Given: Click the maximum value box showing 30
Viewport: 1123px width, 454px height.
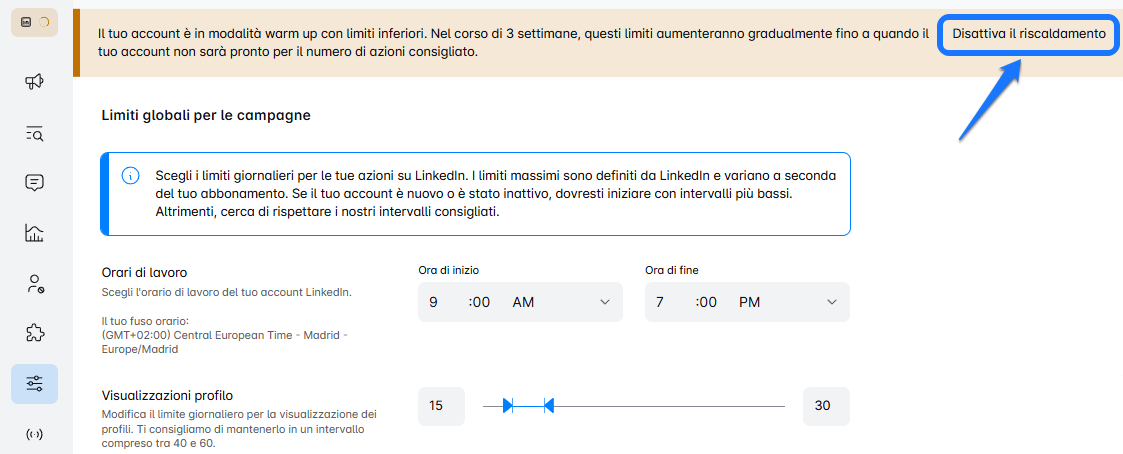Looking at the screenshot, I should 823,406.
